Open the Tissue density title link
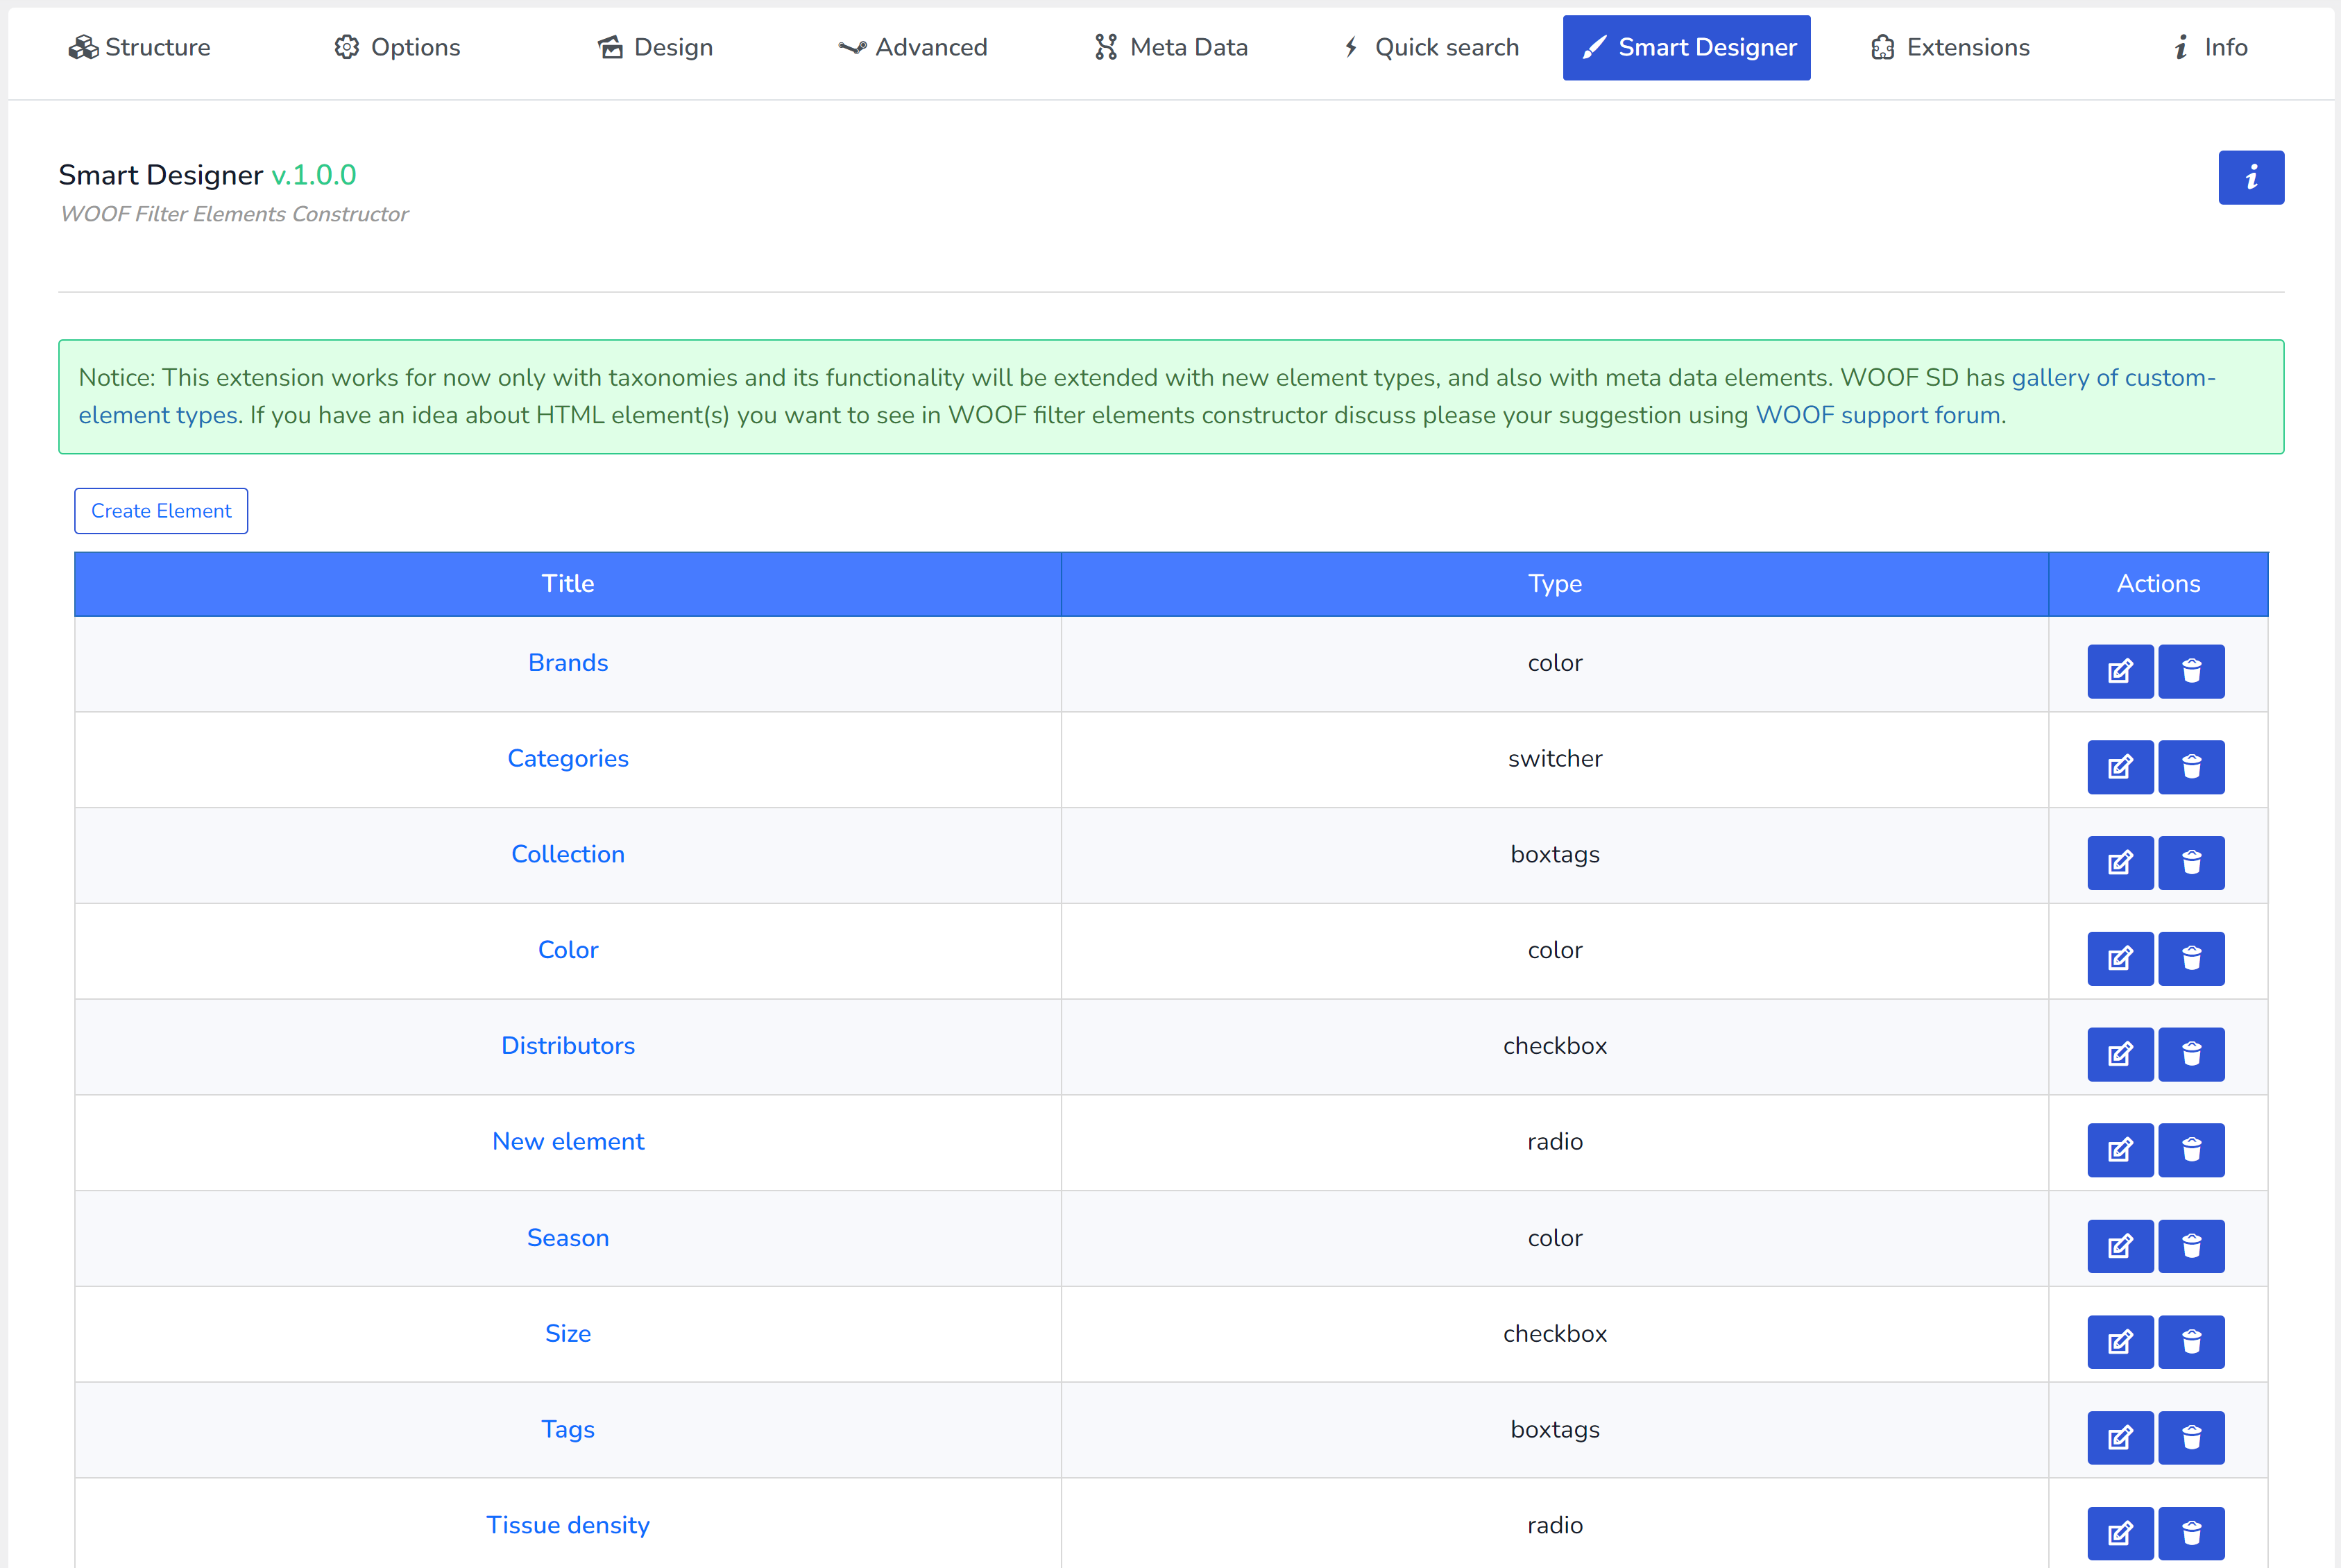The image size is (2341, 1568). tap(567, 1525)
